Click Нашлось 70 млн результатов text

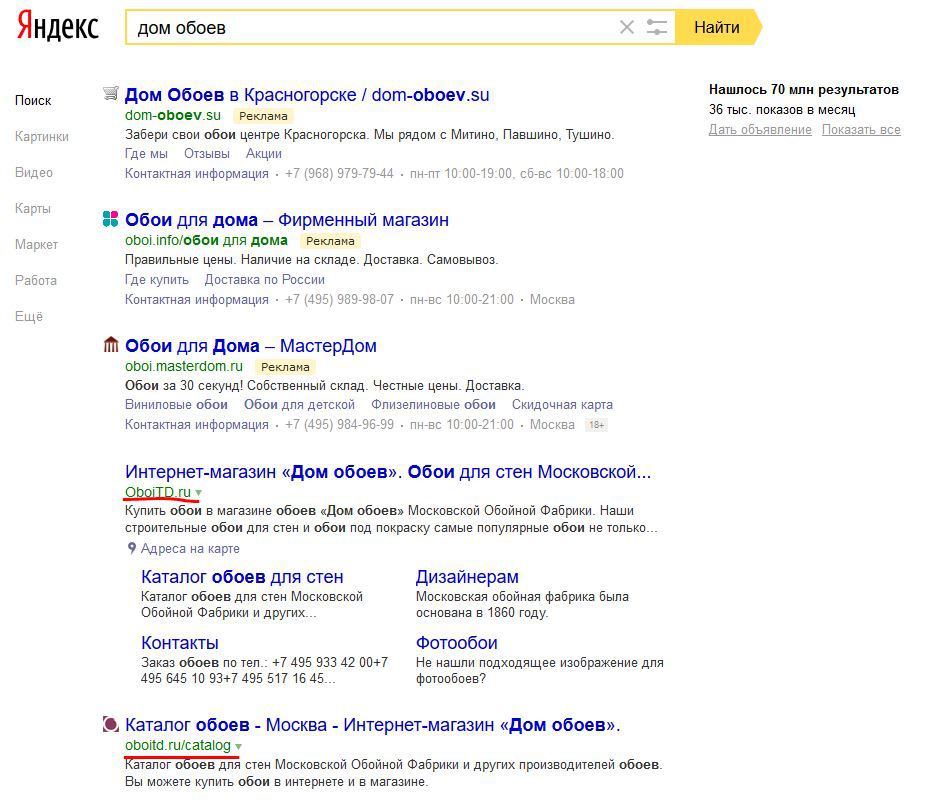(804, 90)
